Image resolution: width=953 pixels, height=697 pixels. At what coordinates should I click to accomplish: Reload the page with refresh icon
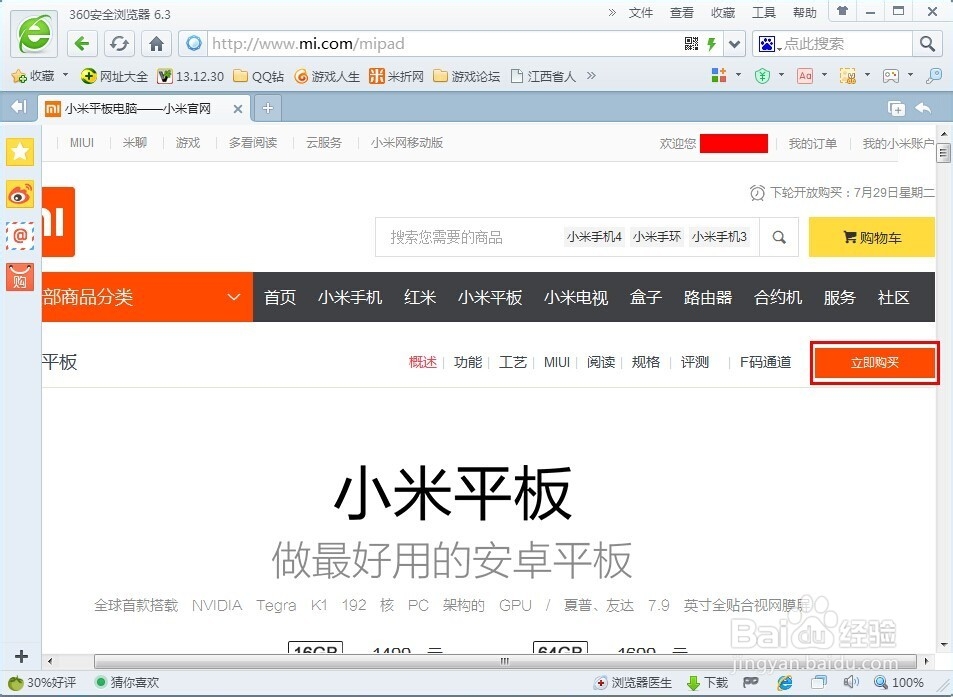click(119, 44)
